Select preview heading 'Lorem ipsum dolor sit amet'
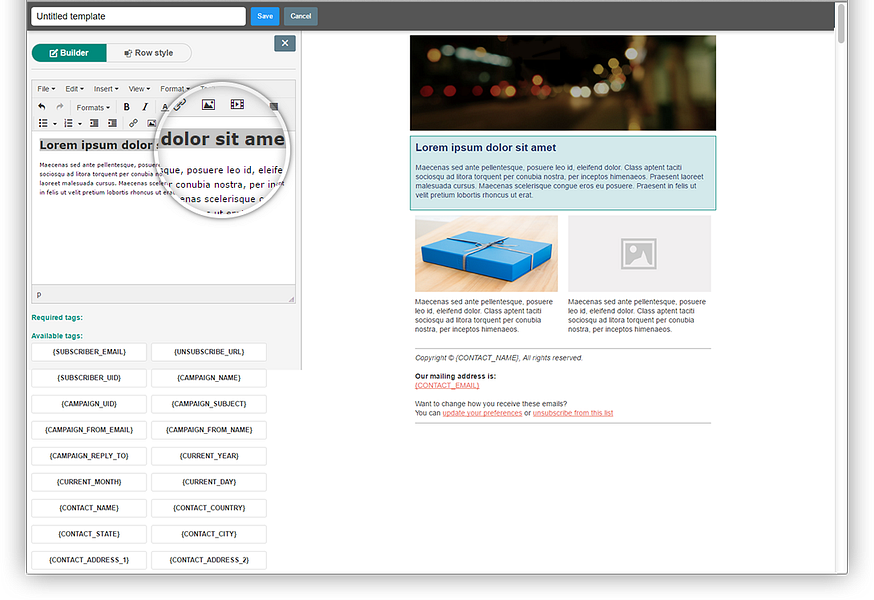 pyautogui.click(x=485, y=148)
